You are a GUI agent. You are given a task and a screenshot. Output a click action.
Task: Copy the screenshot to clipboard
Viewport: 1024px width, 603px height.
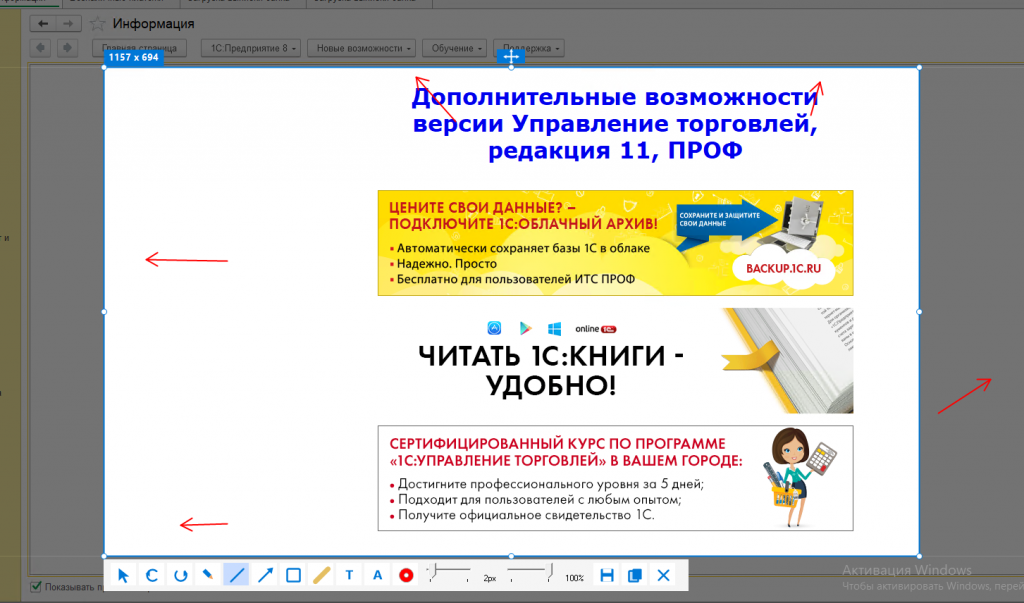point(635,576)
